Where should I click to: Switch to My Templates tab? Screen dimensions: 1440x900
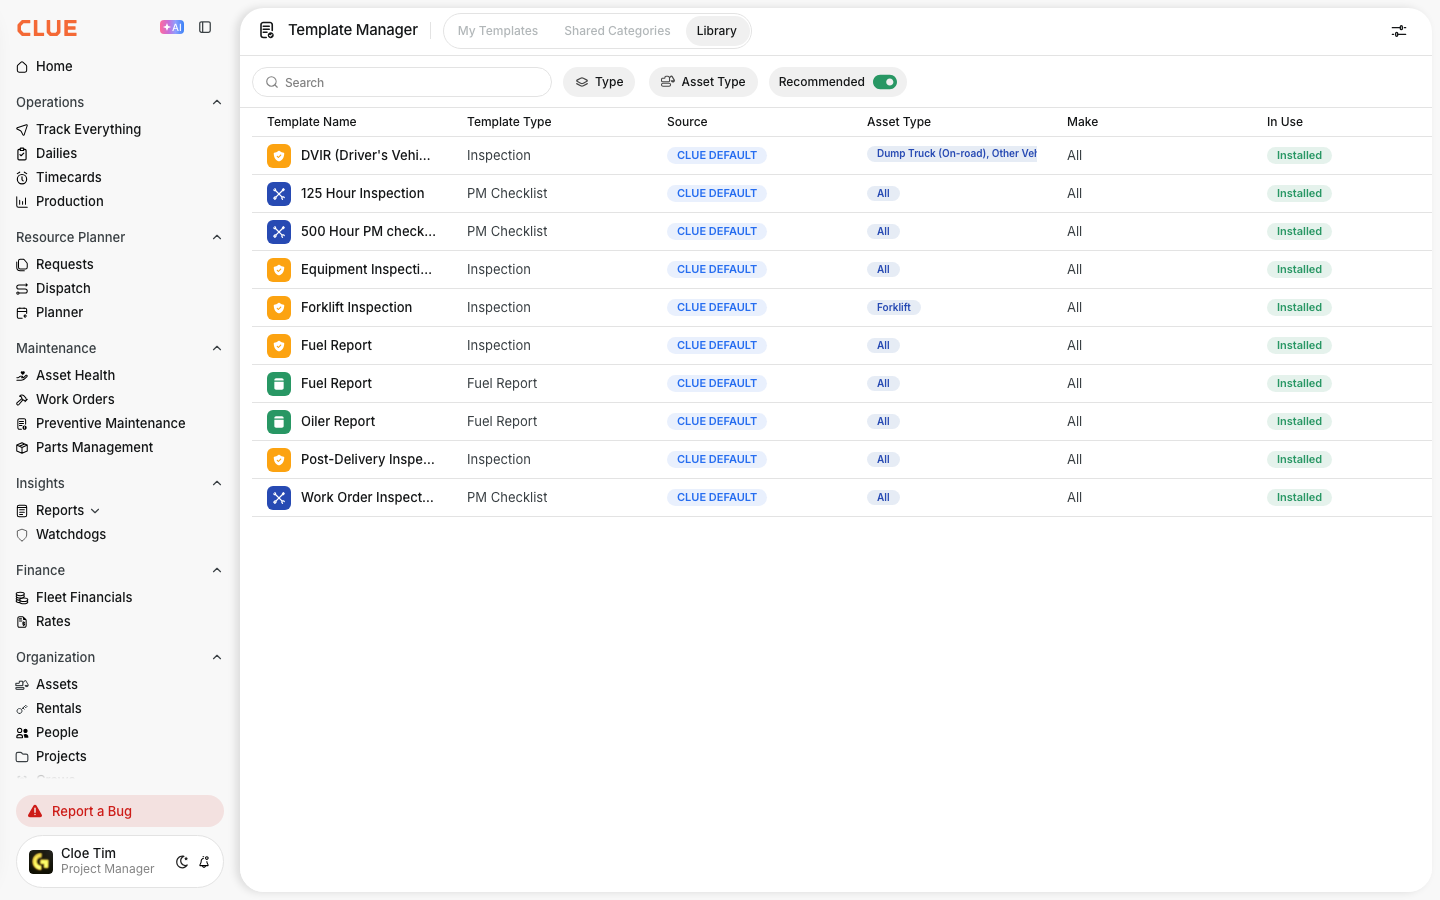point(498,31)
